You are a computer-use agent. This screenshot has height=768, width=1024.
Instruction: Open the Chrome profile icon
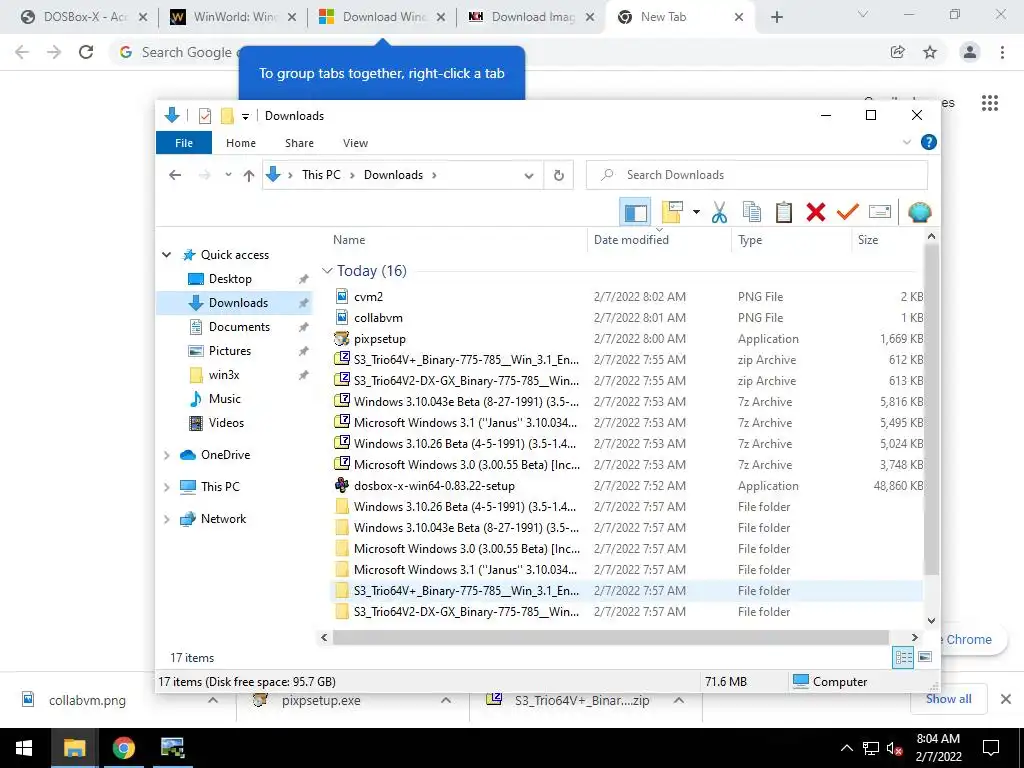[x=970, y=52]
